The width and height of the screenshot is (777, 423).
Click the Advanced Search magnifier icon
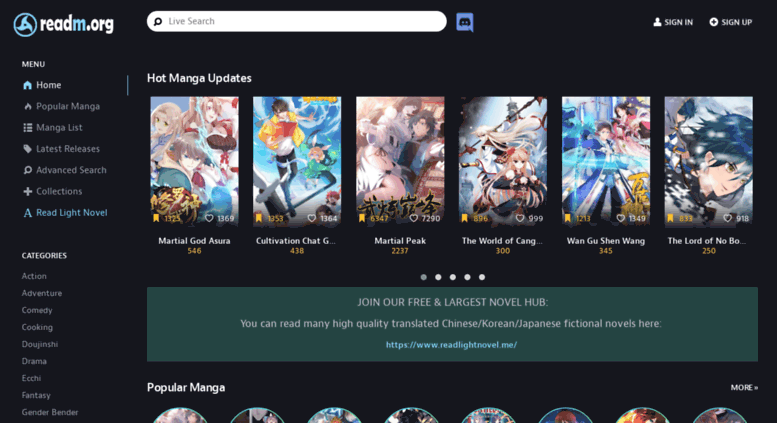click(28, 170)
